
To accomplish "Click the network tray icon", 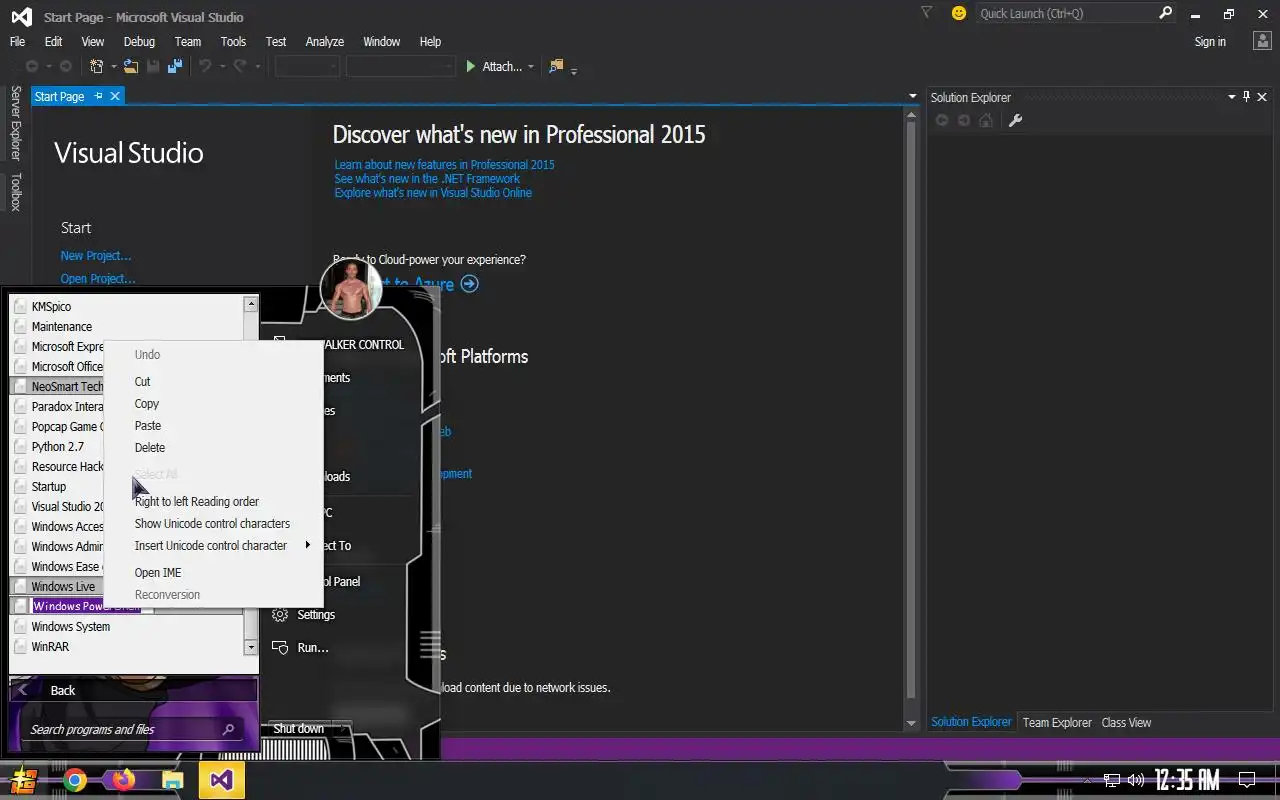I will click(x=1112, y=780).
